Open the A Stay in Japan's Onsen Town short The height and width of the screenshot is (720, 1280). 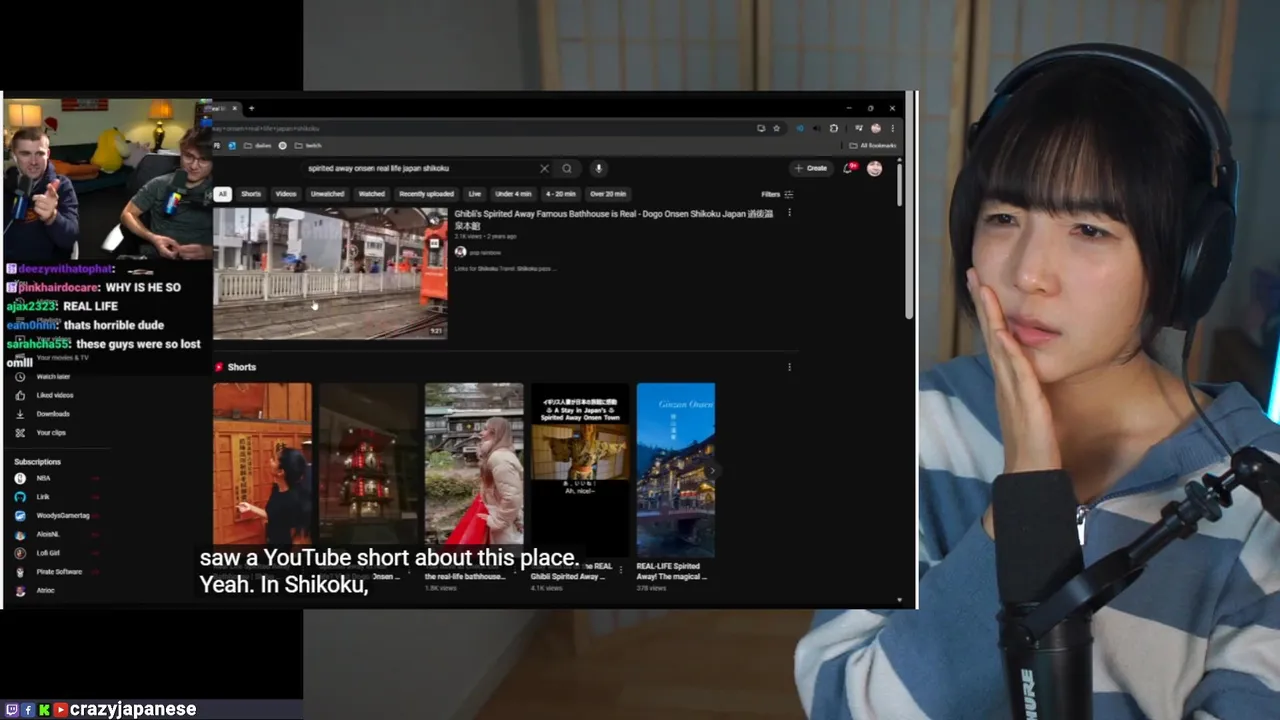coord(580,470)
